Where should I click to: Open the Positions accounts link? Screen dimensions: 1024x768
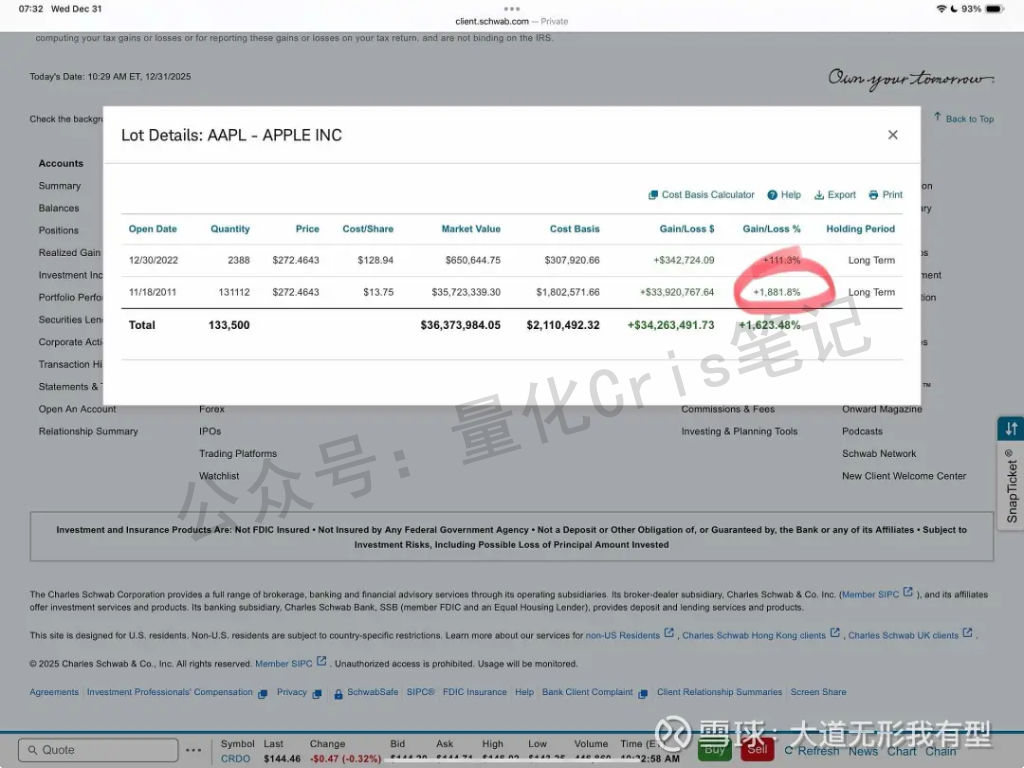pos(58,230)
